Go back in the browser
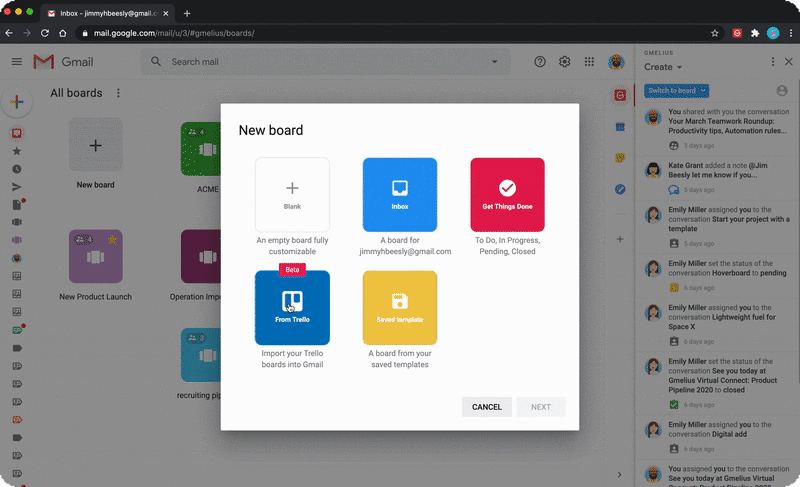 (x=9, y=33)
